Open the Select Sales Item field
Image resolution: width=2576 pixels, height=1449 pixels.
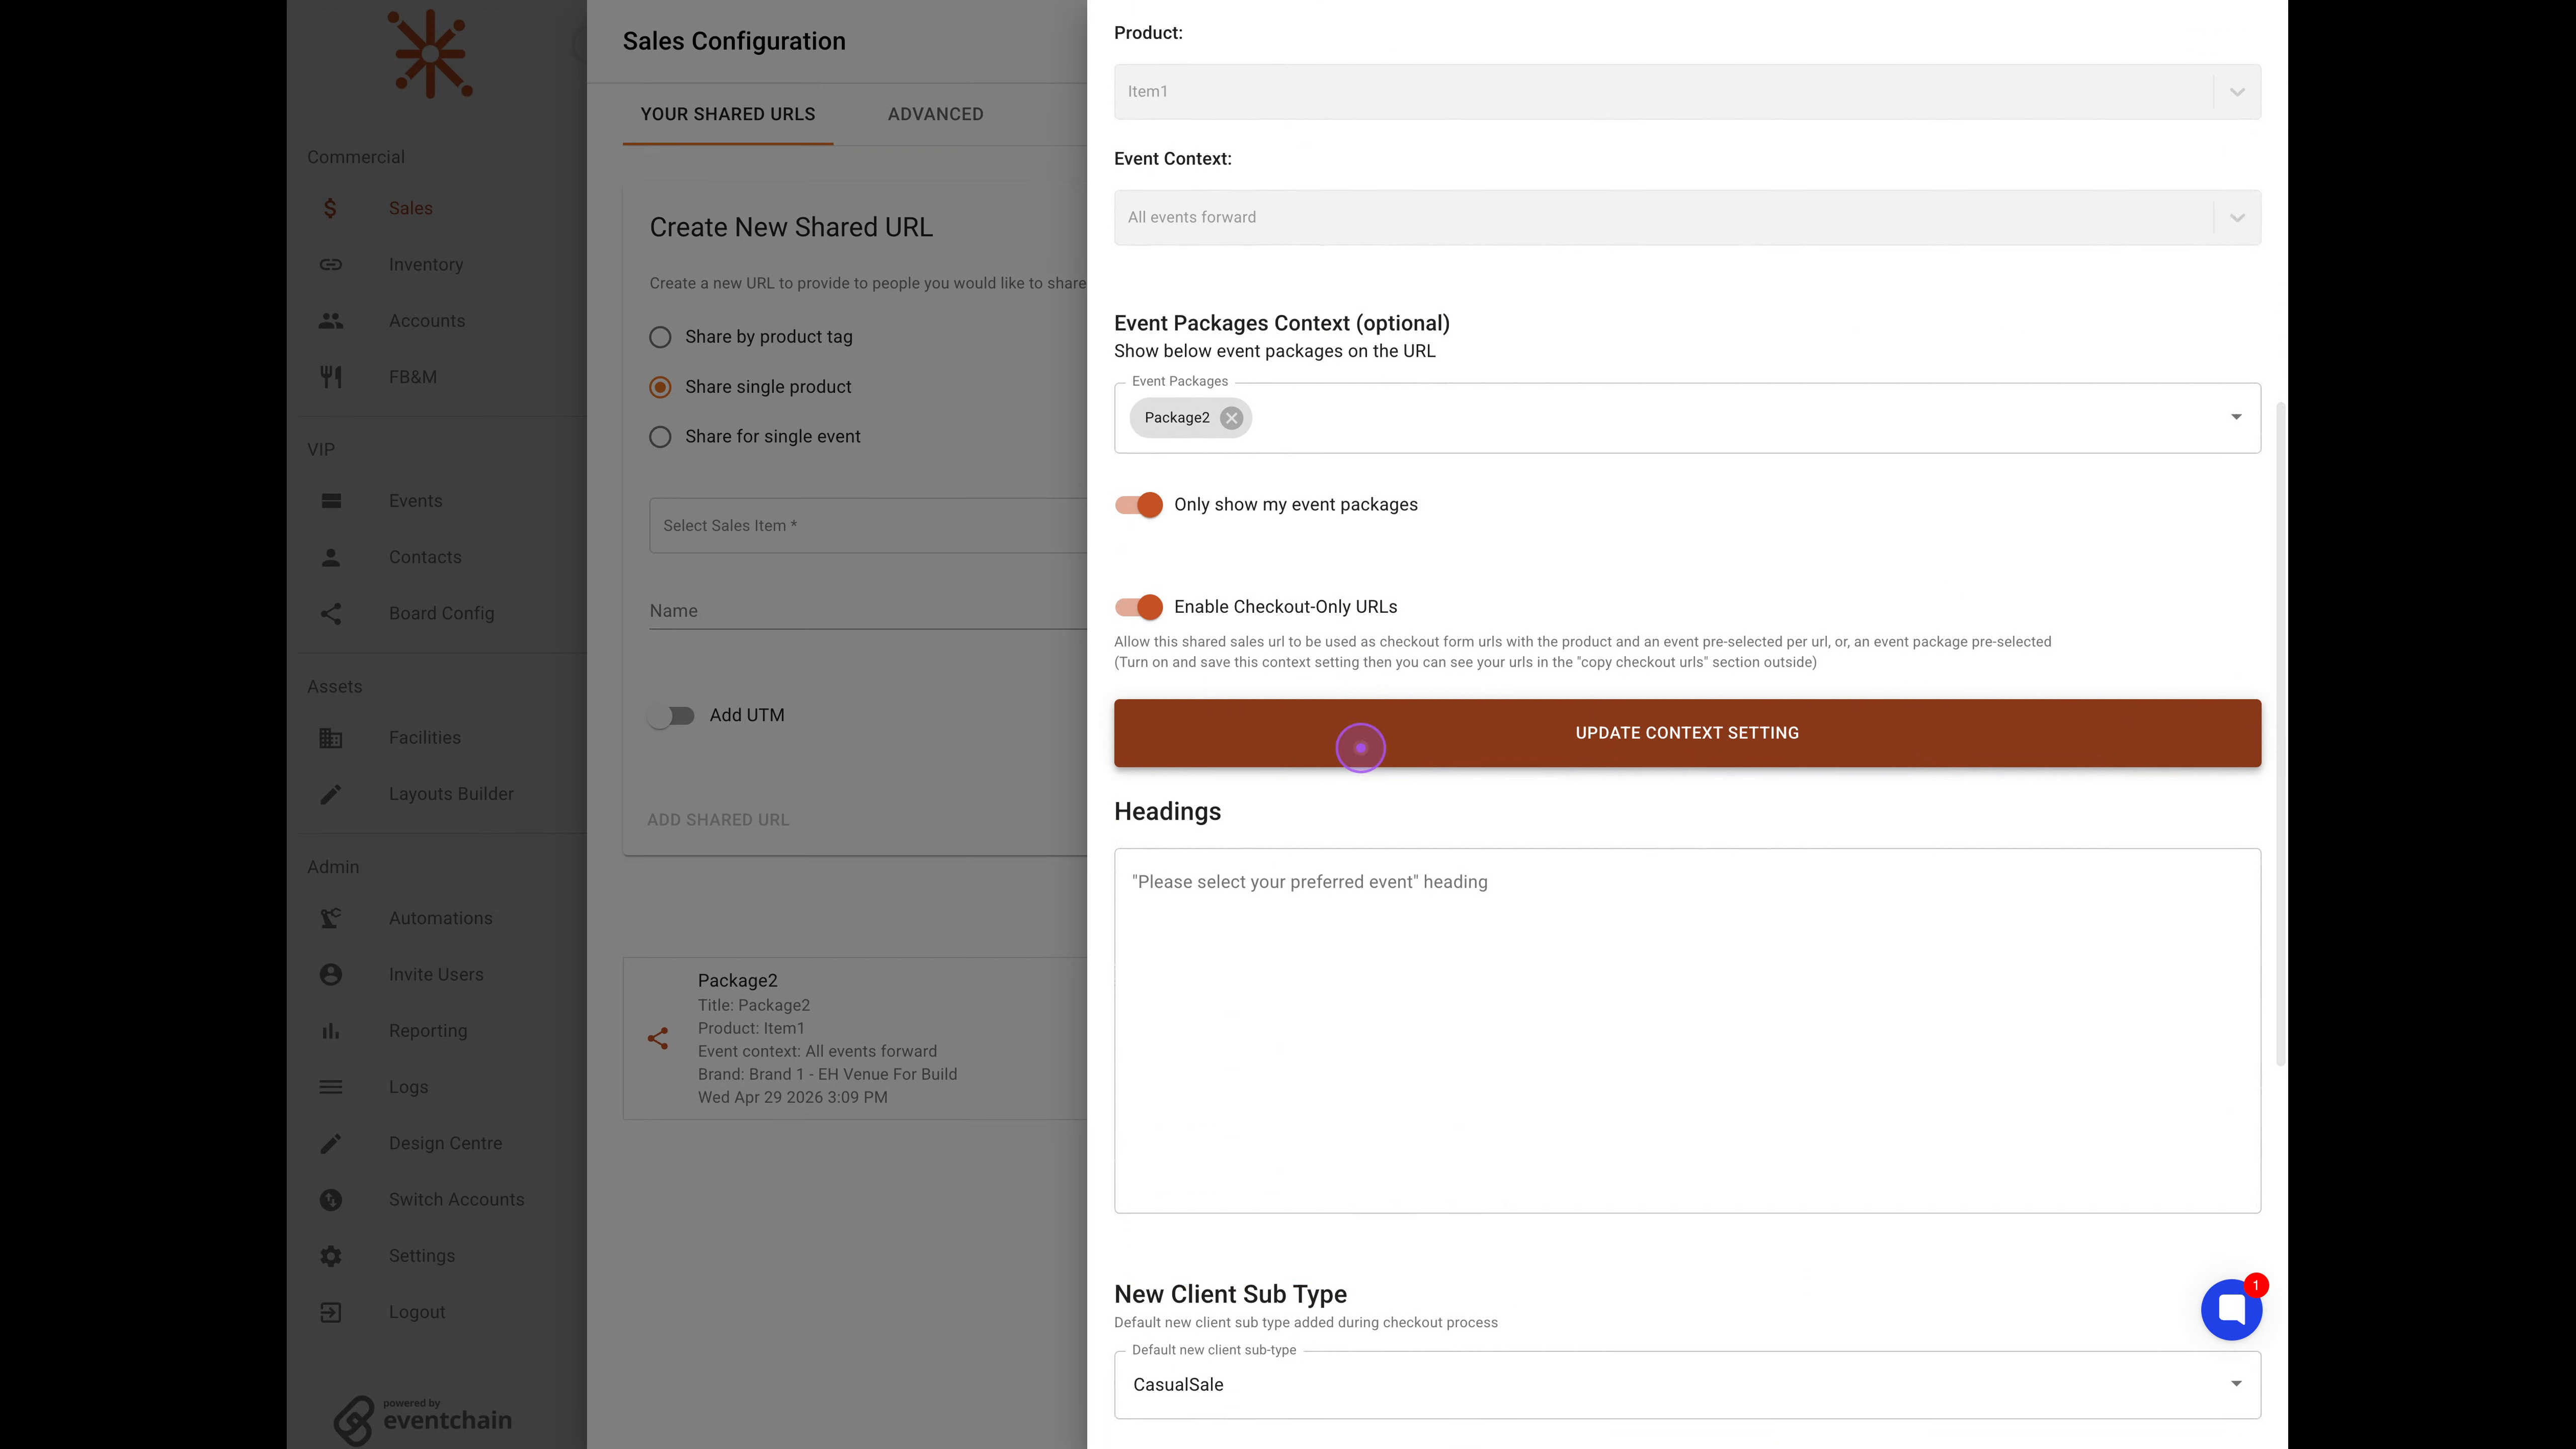[x=868, y=526]
